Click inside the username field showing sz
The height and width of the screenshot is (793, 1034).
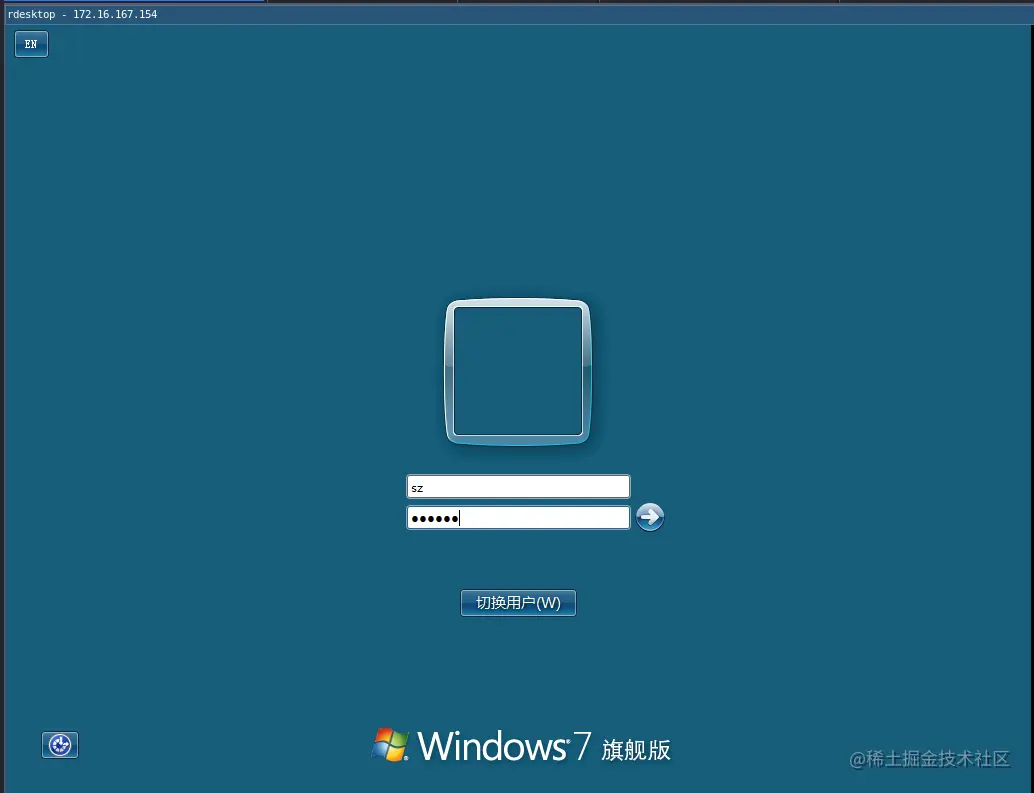(518, 486)
